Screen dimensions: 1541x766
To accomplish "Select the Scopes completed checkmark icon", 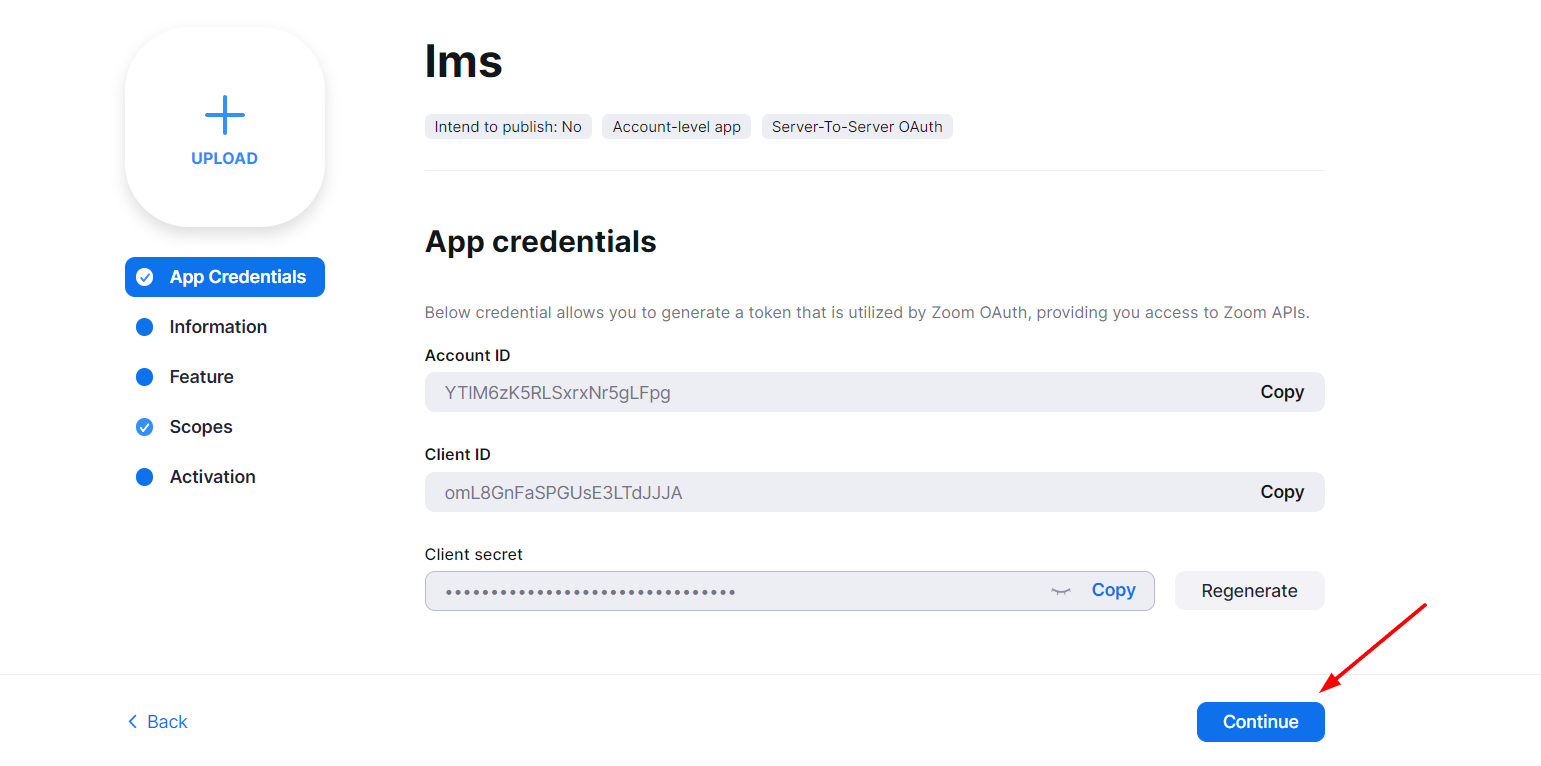I will tap(144, 427).
